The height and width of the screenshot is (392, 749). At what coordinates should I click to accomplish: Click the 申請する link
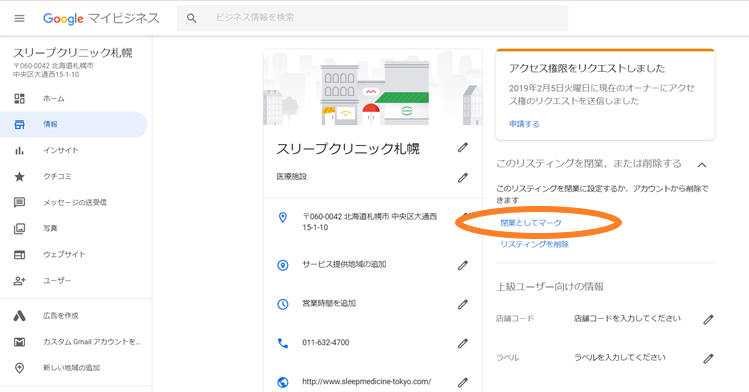524,124
